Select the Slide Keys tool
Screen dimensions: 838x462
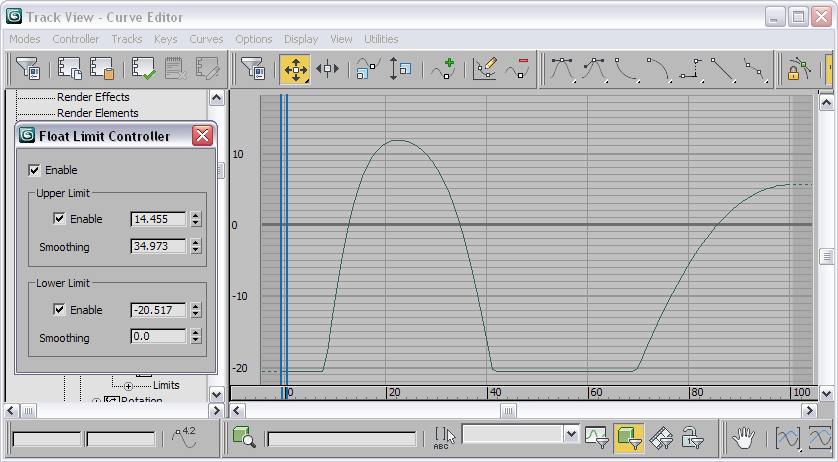click(328, 69)
